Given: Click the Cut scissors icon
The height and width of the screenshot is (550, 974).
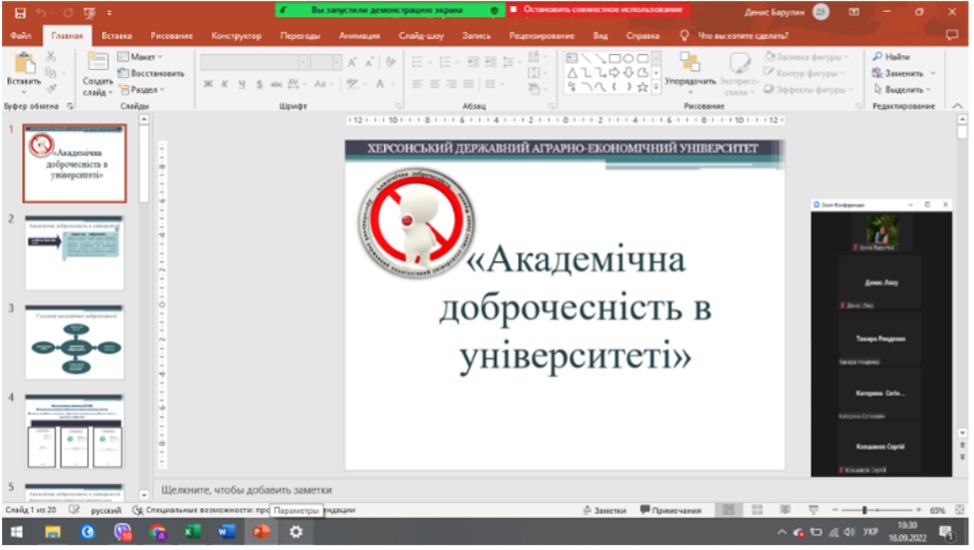Looking at the screenshot, I should click(x=52, y=57).
